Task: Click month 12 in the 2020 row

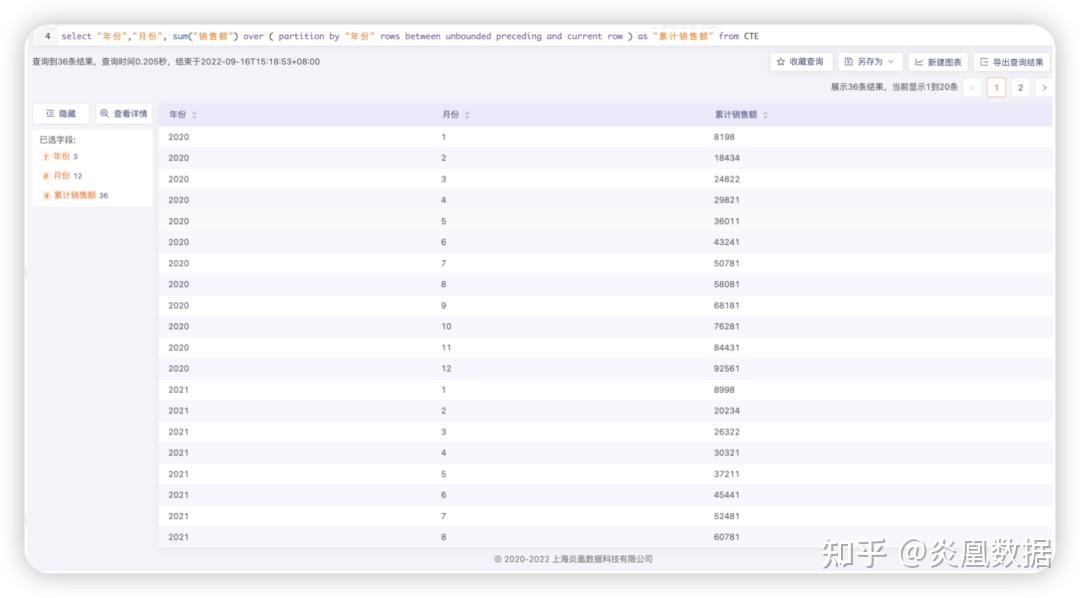Action: tap(446, 369)
